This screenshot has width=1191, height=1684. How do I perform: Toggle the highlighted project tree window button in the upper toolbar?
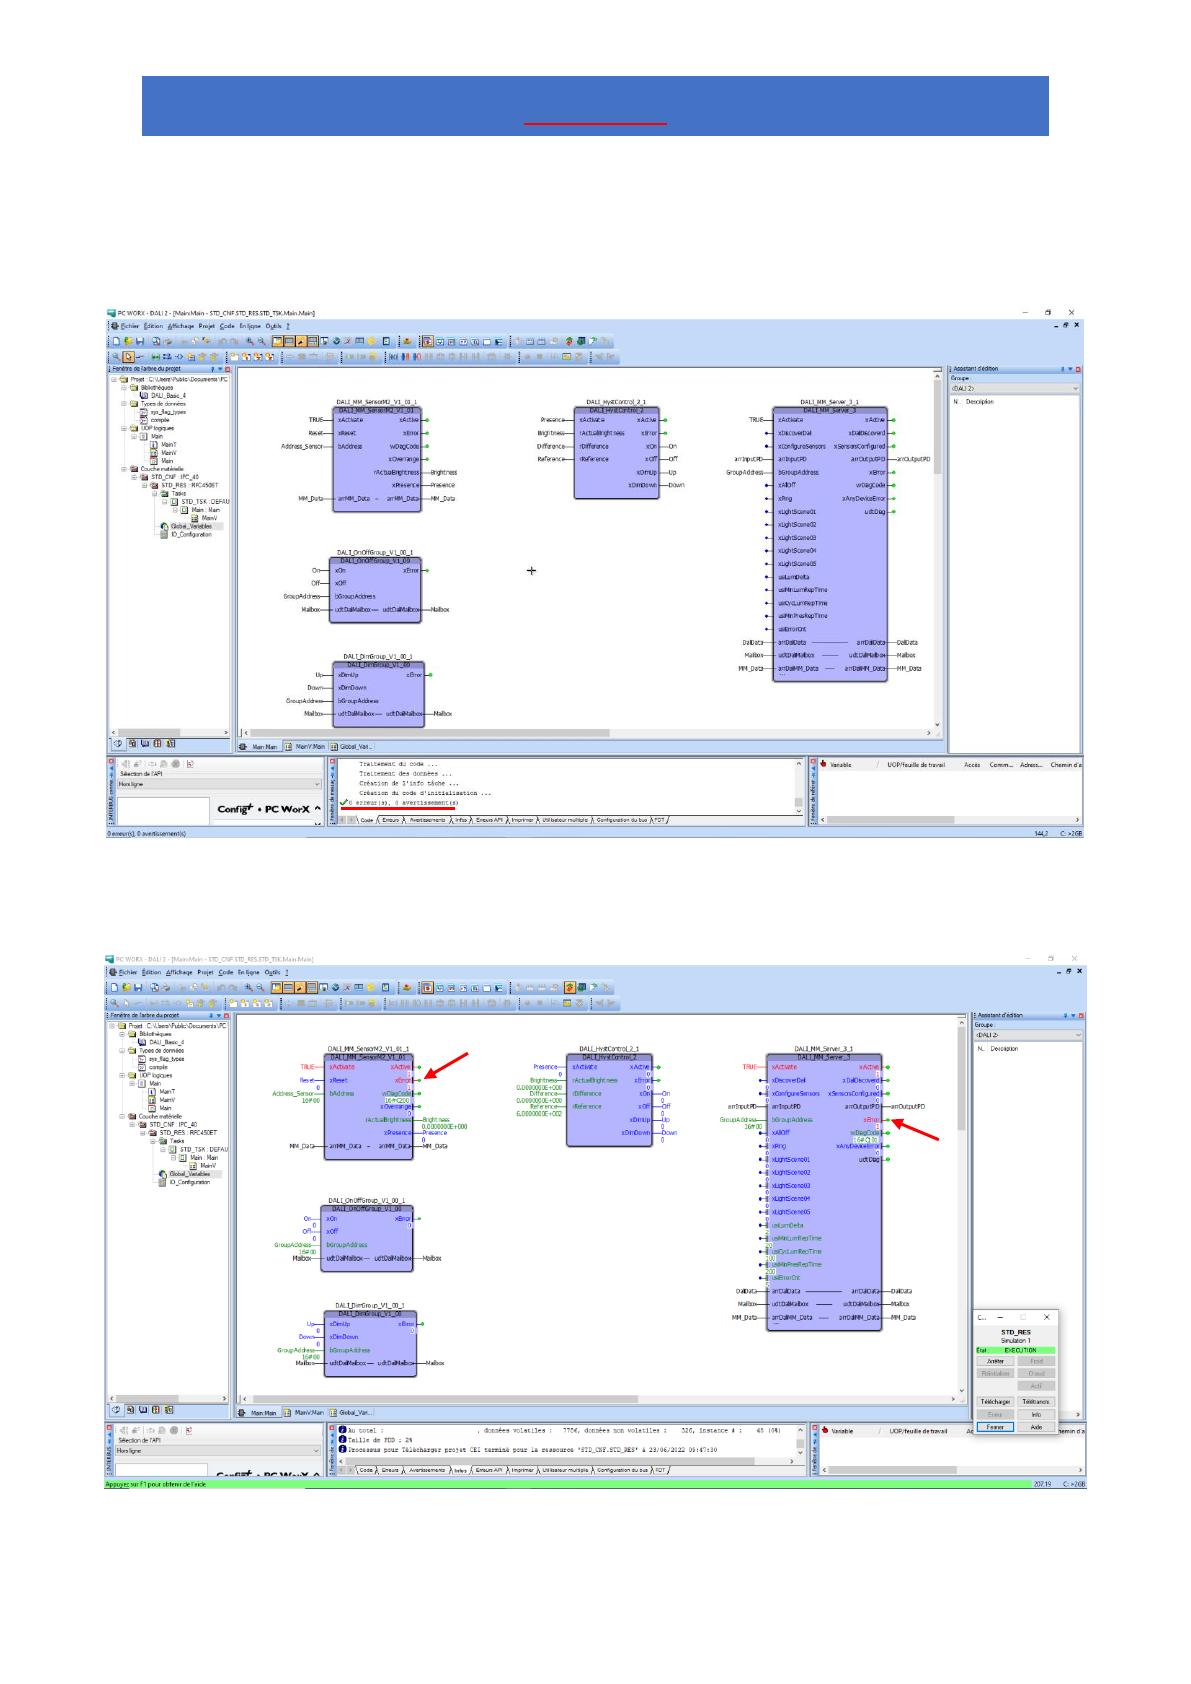pos(278,342)
